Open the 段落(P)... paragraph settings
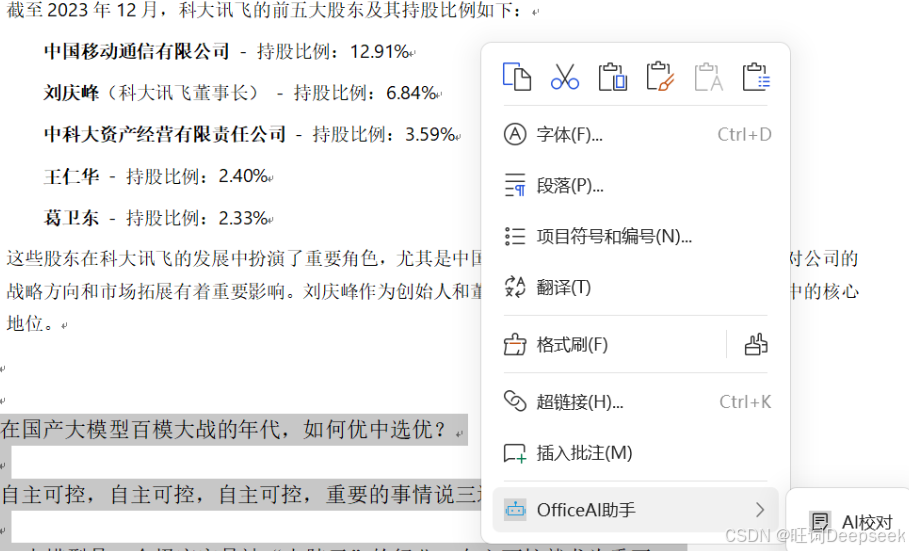 click(636, 186)
